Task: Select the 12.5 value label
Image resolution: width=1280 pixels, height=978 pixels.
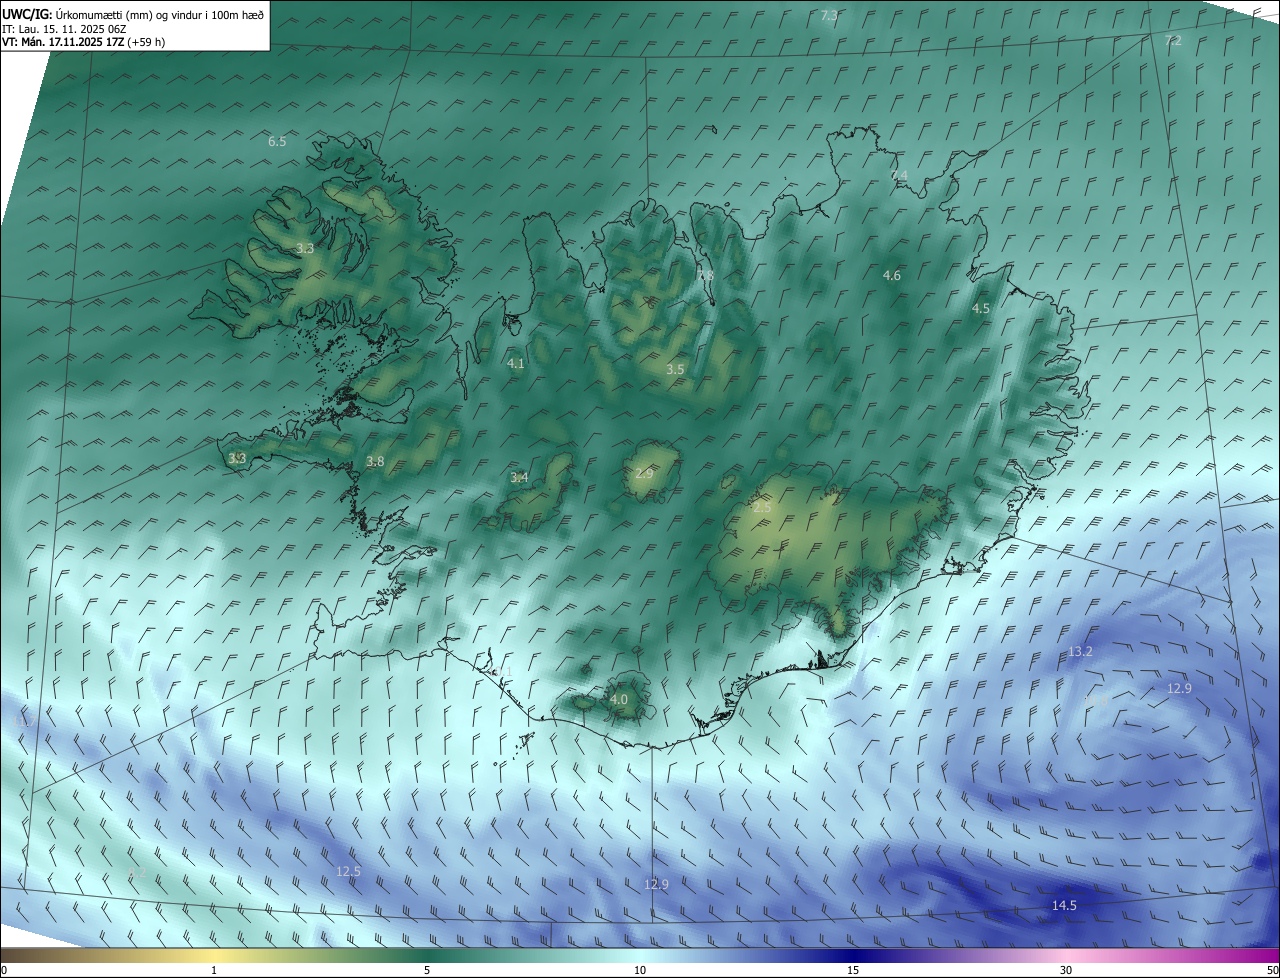Action: coord(348,871)
